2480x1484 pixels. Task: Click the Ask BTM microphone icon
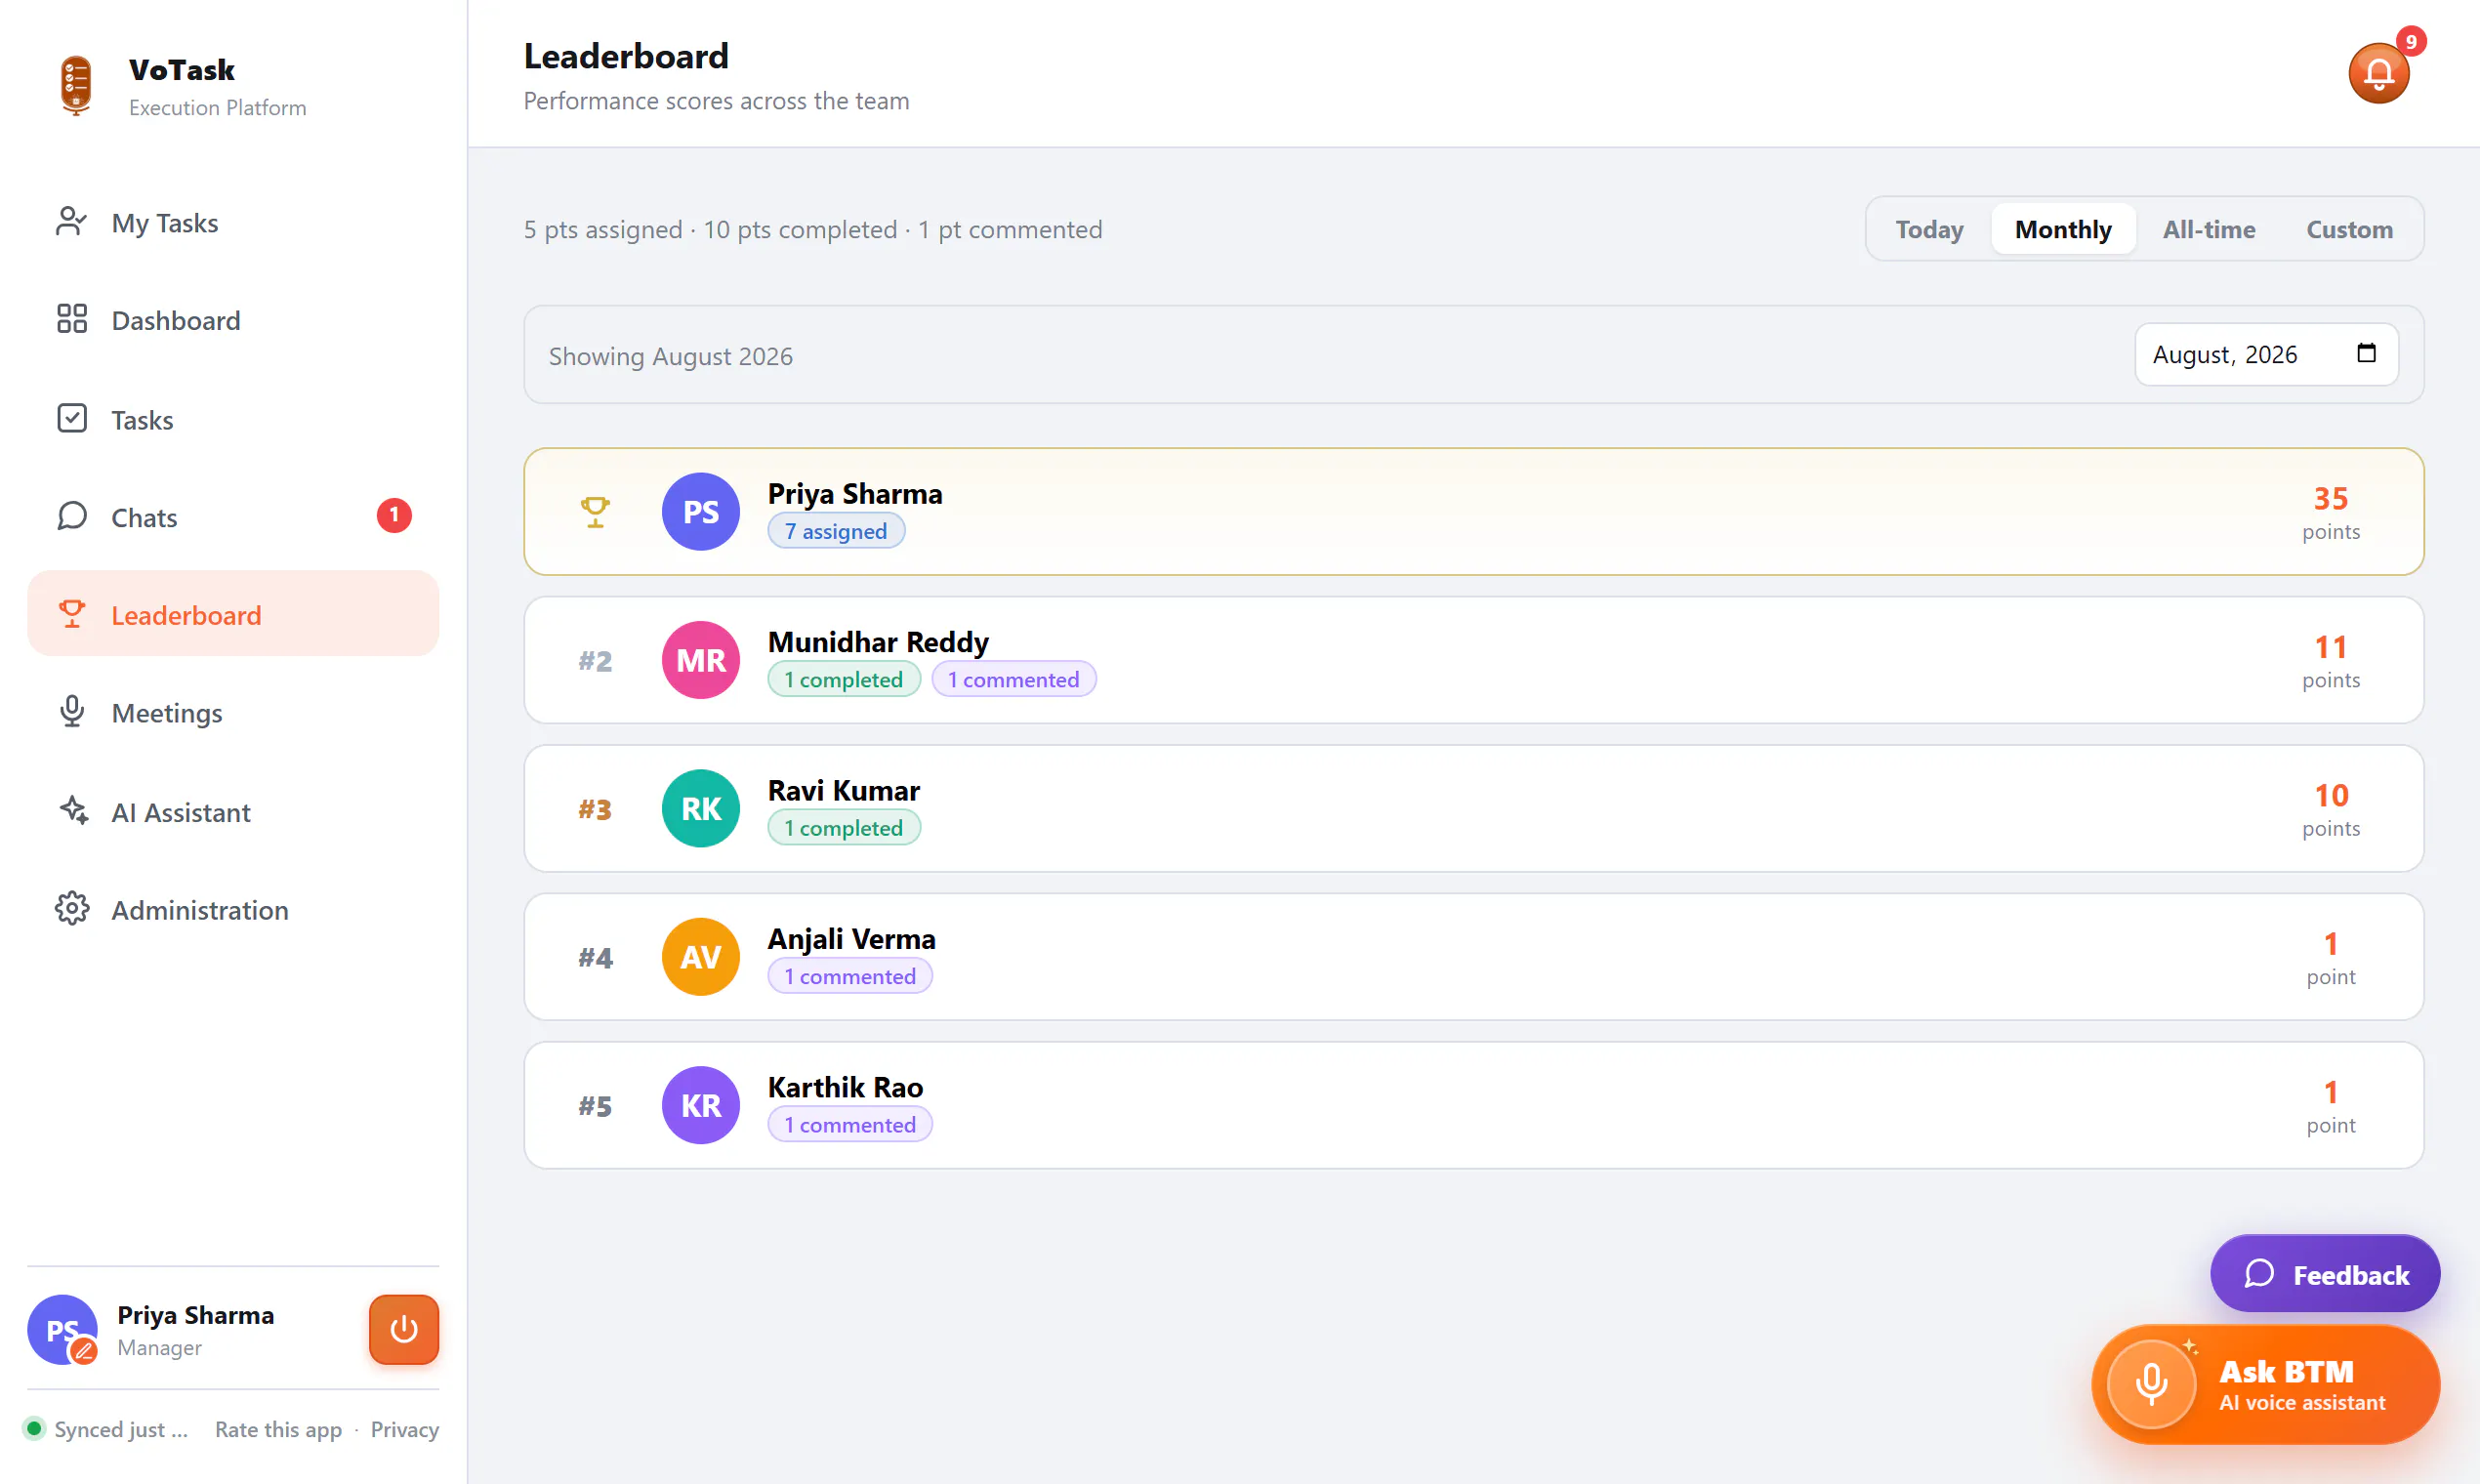(x=2151, y=1385)
